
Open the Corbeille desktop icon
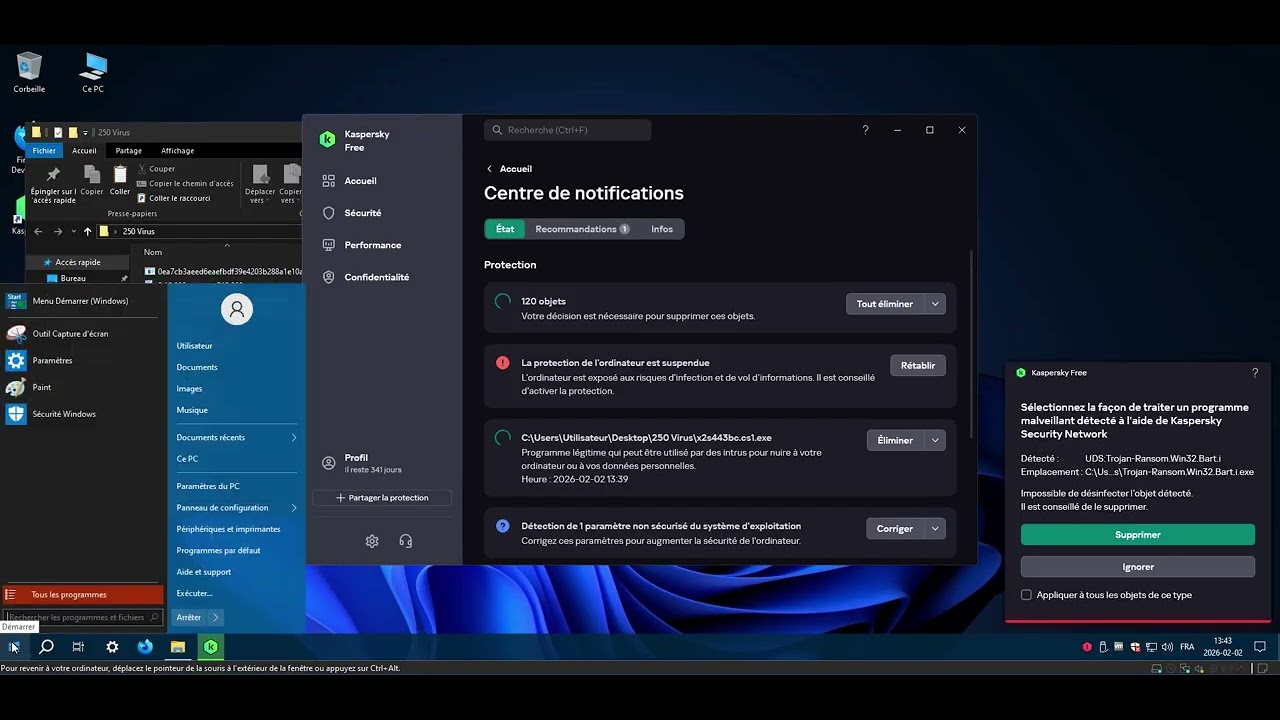(29, 72)
